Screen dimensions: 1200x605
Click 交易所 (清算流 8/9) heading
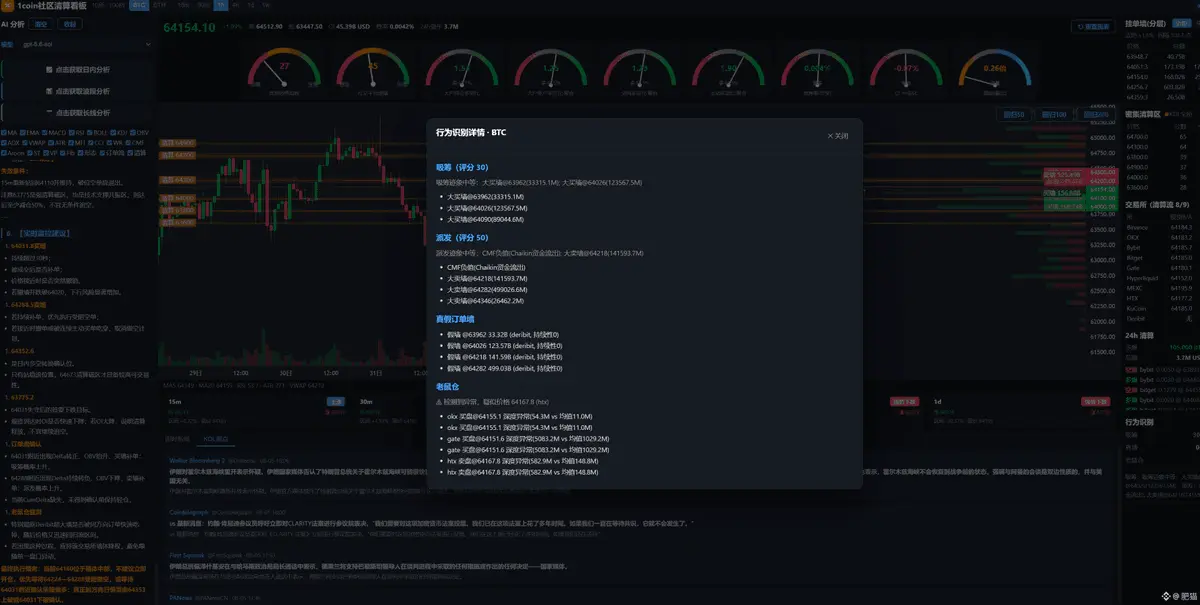tap(1158, 204)
